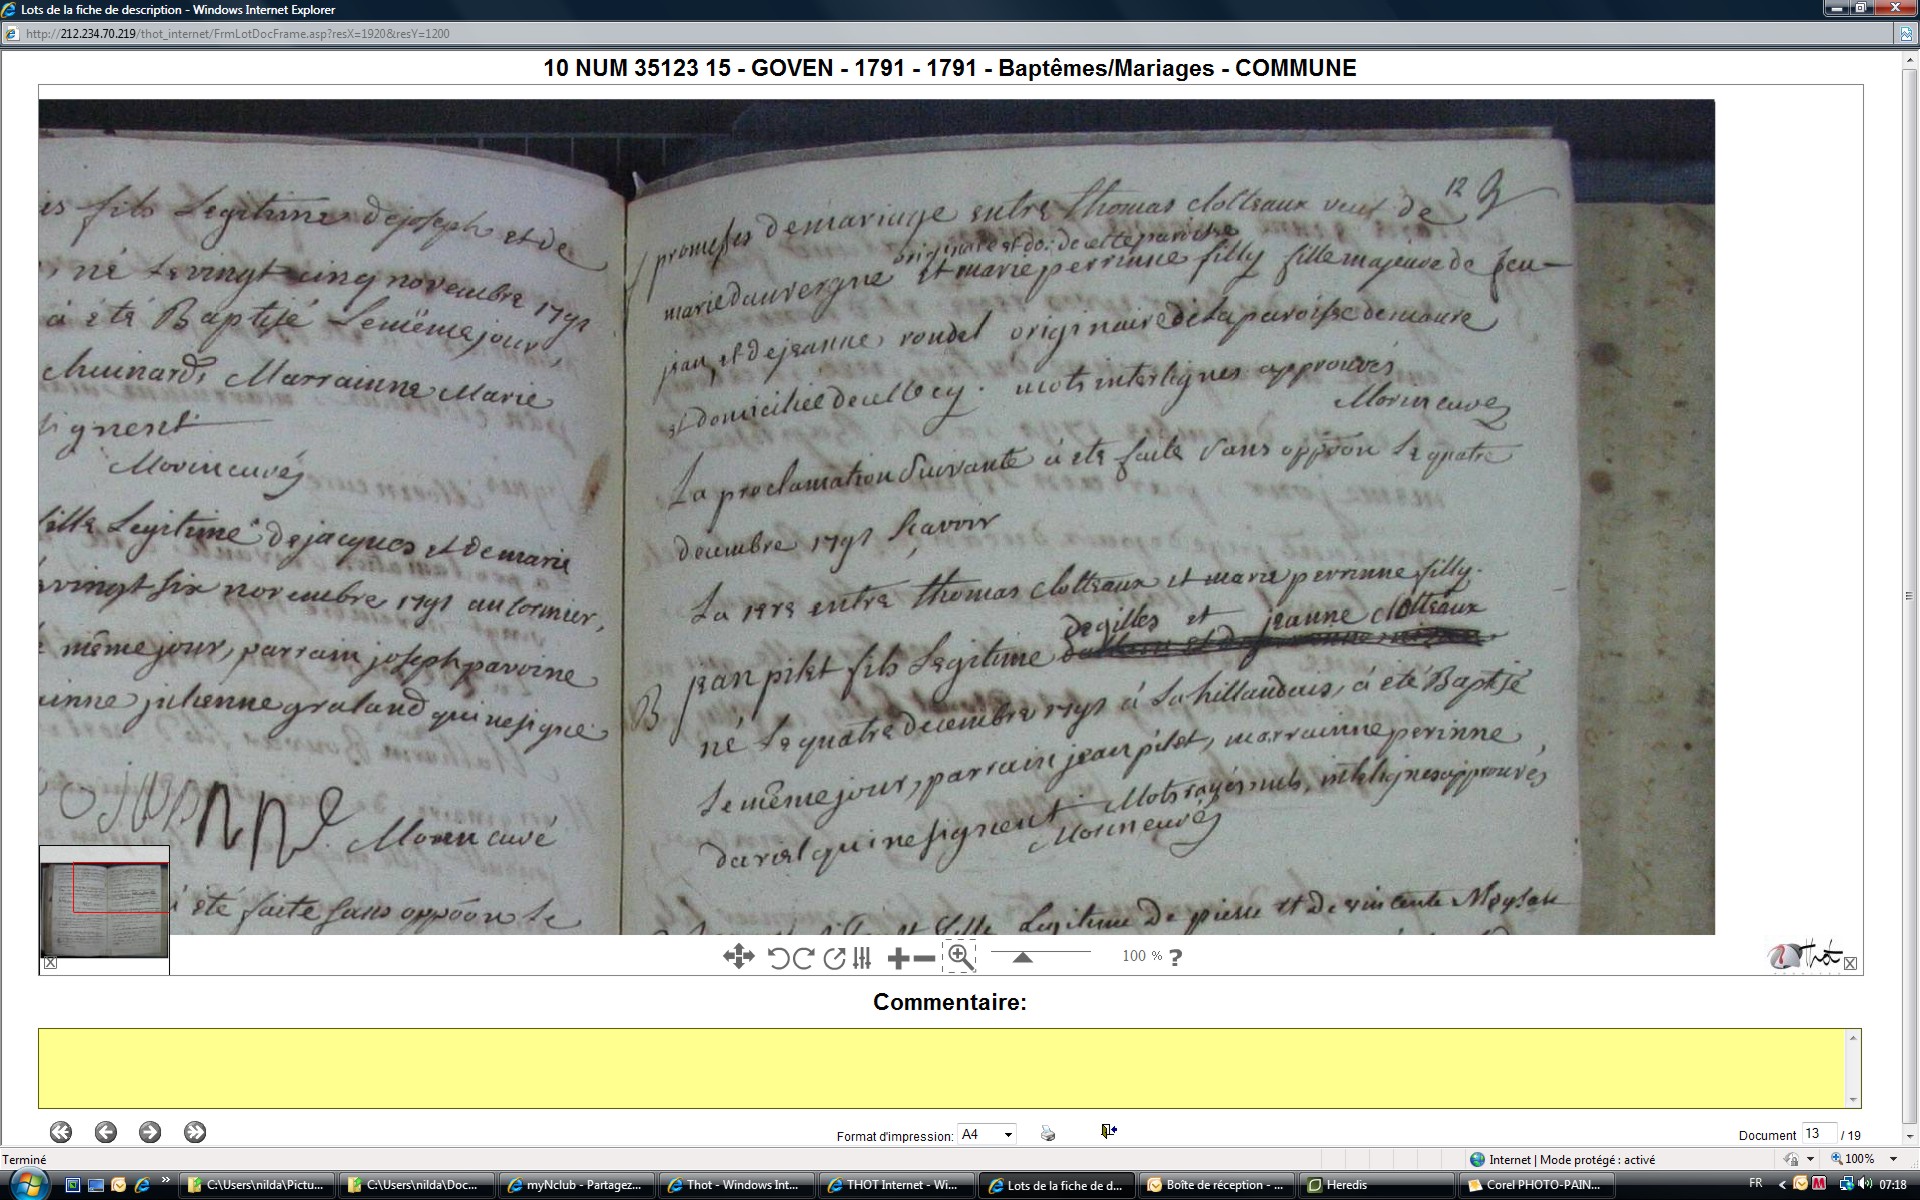Screen dimensions: 1920x1200
Task: Select the pan/move image tool
Action: tap(738, 957)
